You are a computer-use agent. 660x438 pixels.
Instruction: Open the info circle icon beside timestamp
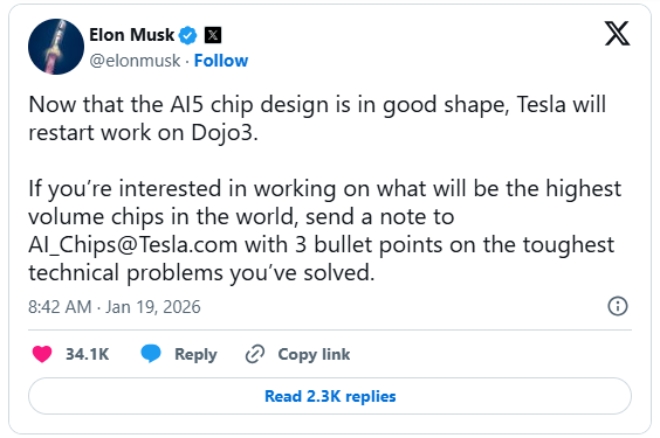click(x=618, y=306)
